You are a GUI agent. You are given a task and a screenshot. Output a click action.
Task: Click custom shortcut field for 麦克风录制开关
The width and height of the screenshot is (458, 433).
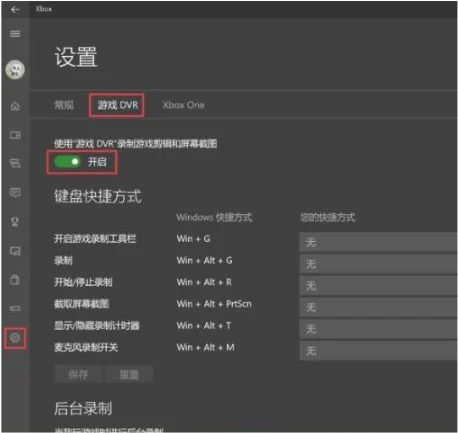click(378, 351)
